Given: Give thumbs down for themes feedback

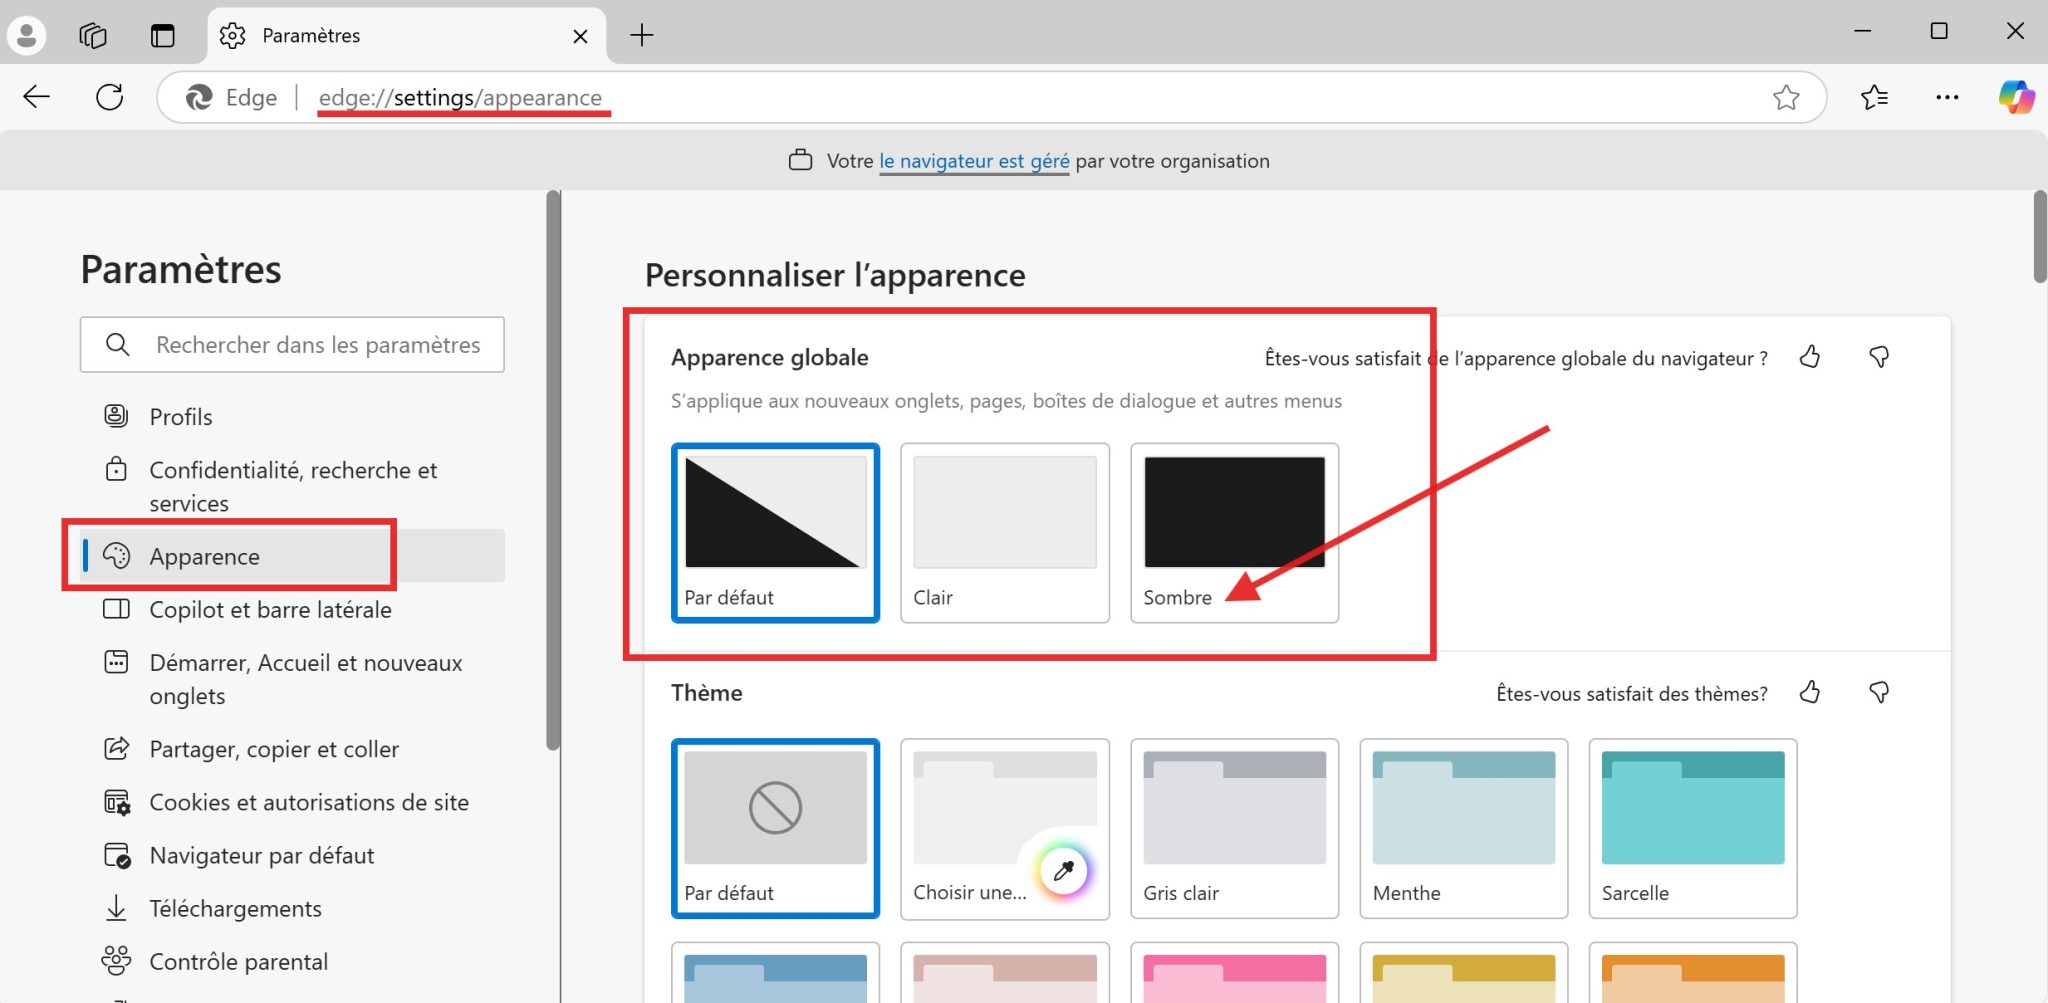Looking at the screenshot, I should [1881, 692].
